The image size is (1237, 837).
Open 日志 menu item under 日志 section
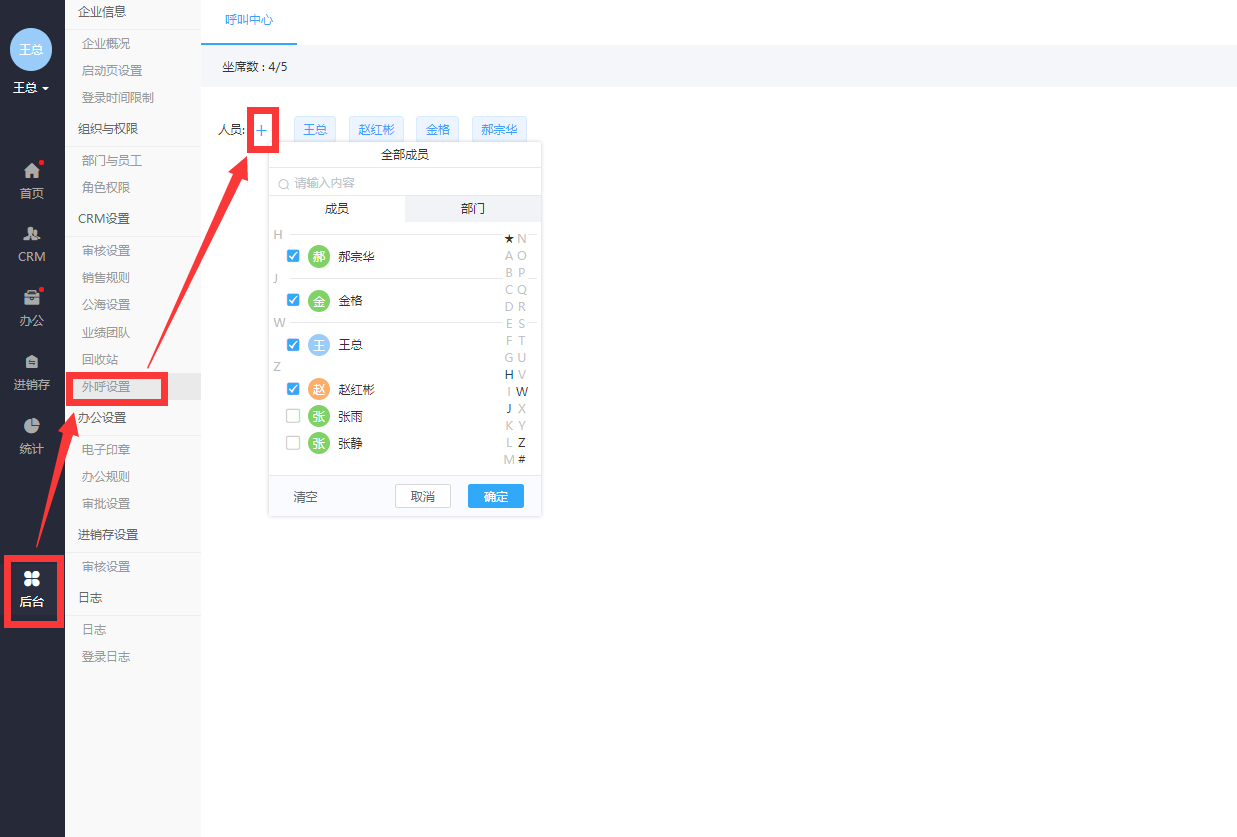click(94, 630)
